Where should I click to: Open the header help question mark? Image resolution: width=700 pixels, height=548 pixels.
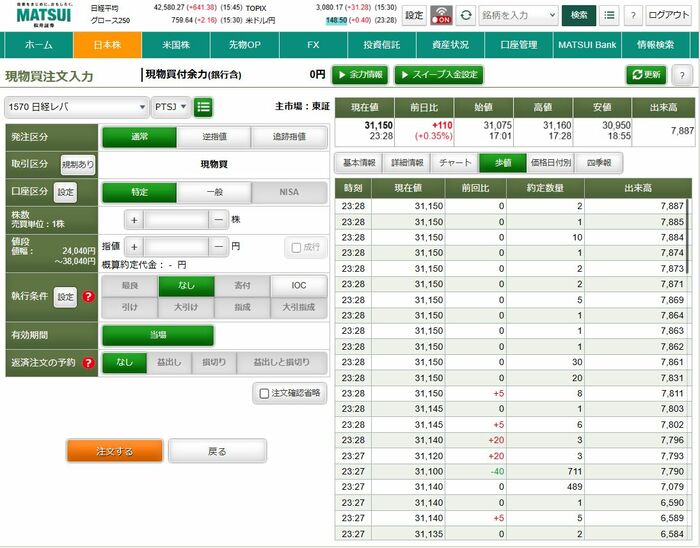[633, 15]
